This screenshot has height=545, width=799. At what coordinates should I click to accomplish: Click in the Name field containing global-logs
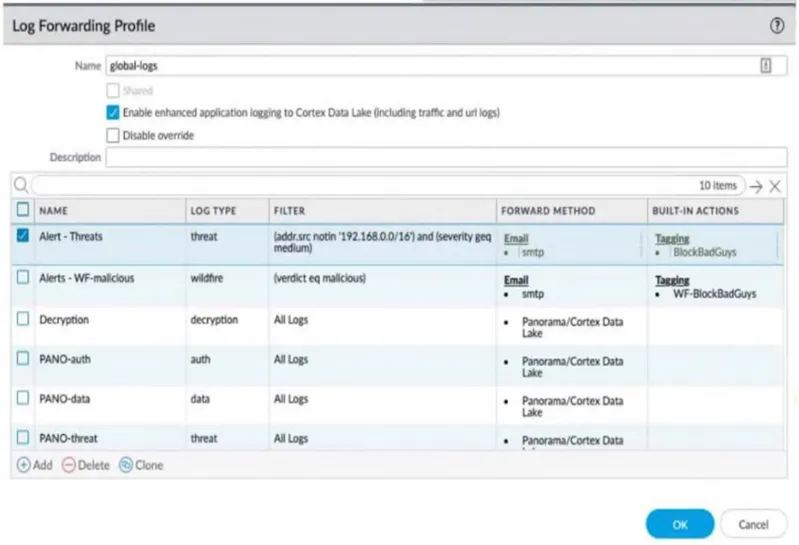pyautogui.click(x=446, y=66)
